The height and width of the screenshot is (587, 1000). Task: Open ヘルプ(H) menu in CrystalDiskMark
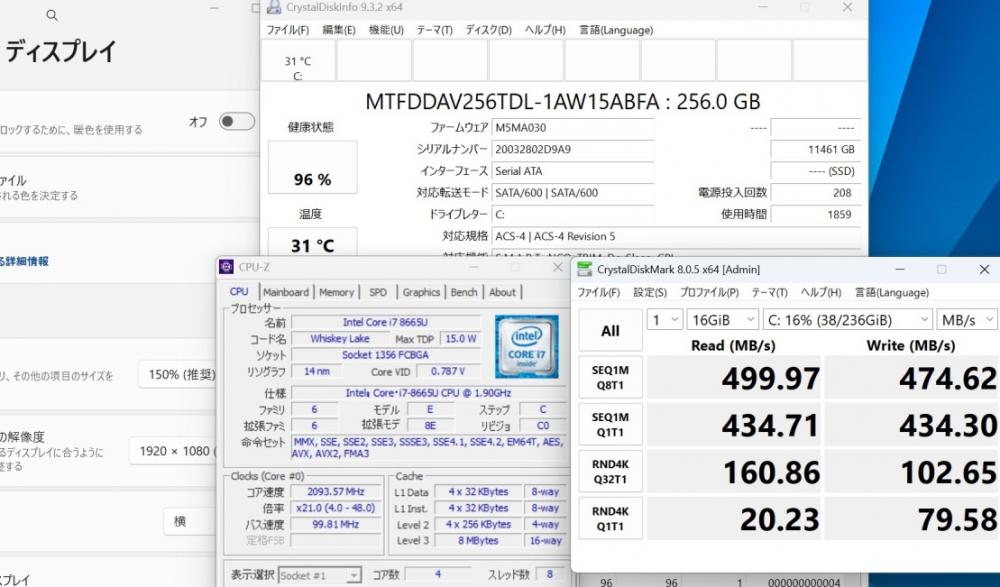821,292
